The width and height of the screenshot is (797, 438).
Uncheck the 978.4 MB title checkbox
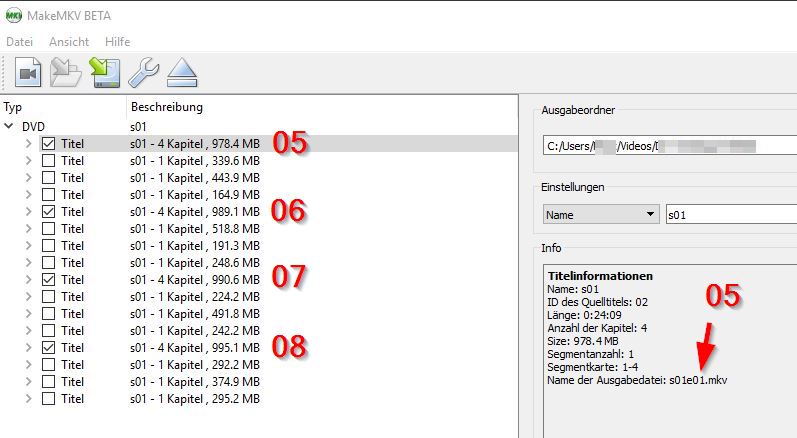point(48,144)
